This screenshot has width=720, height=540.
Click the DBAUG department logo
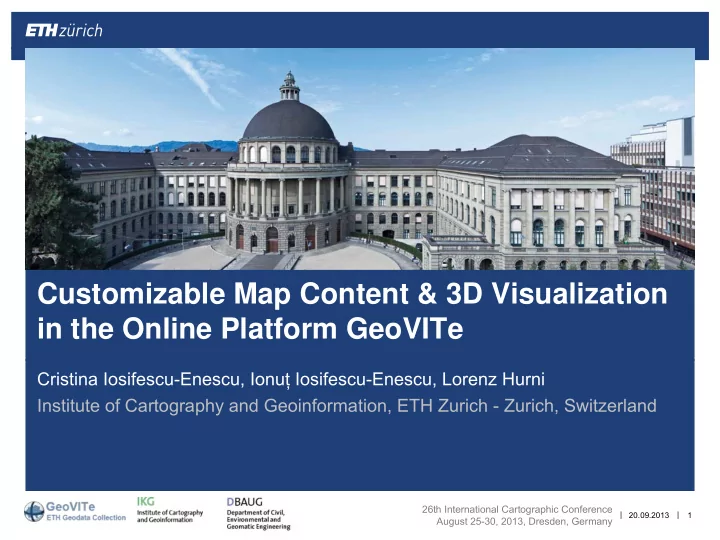tap(258, 513)
